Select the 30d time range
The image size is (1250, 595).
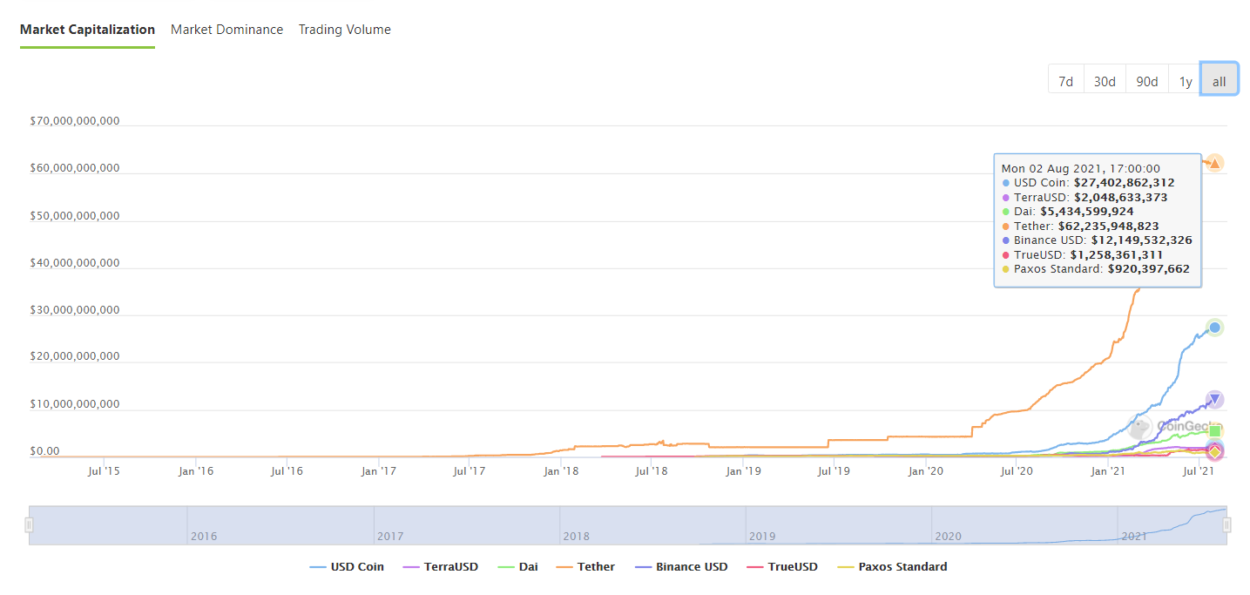[x=1104, y=81]
